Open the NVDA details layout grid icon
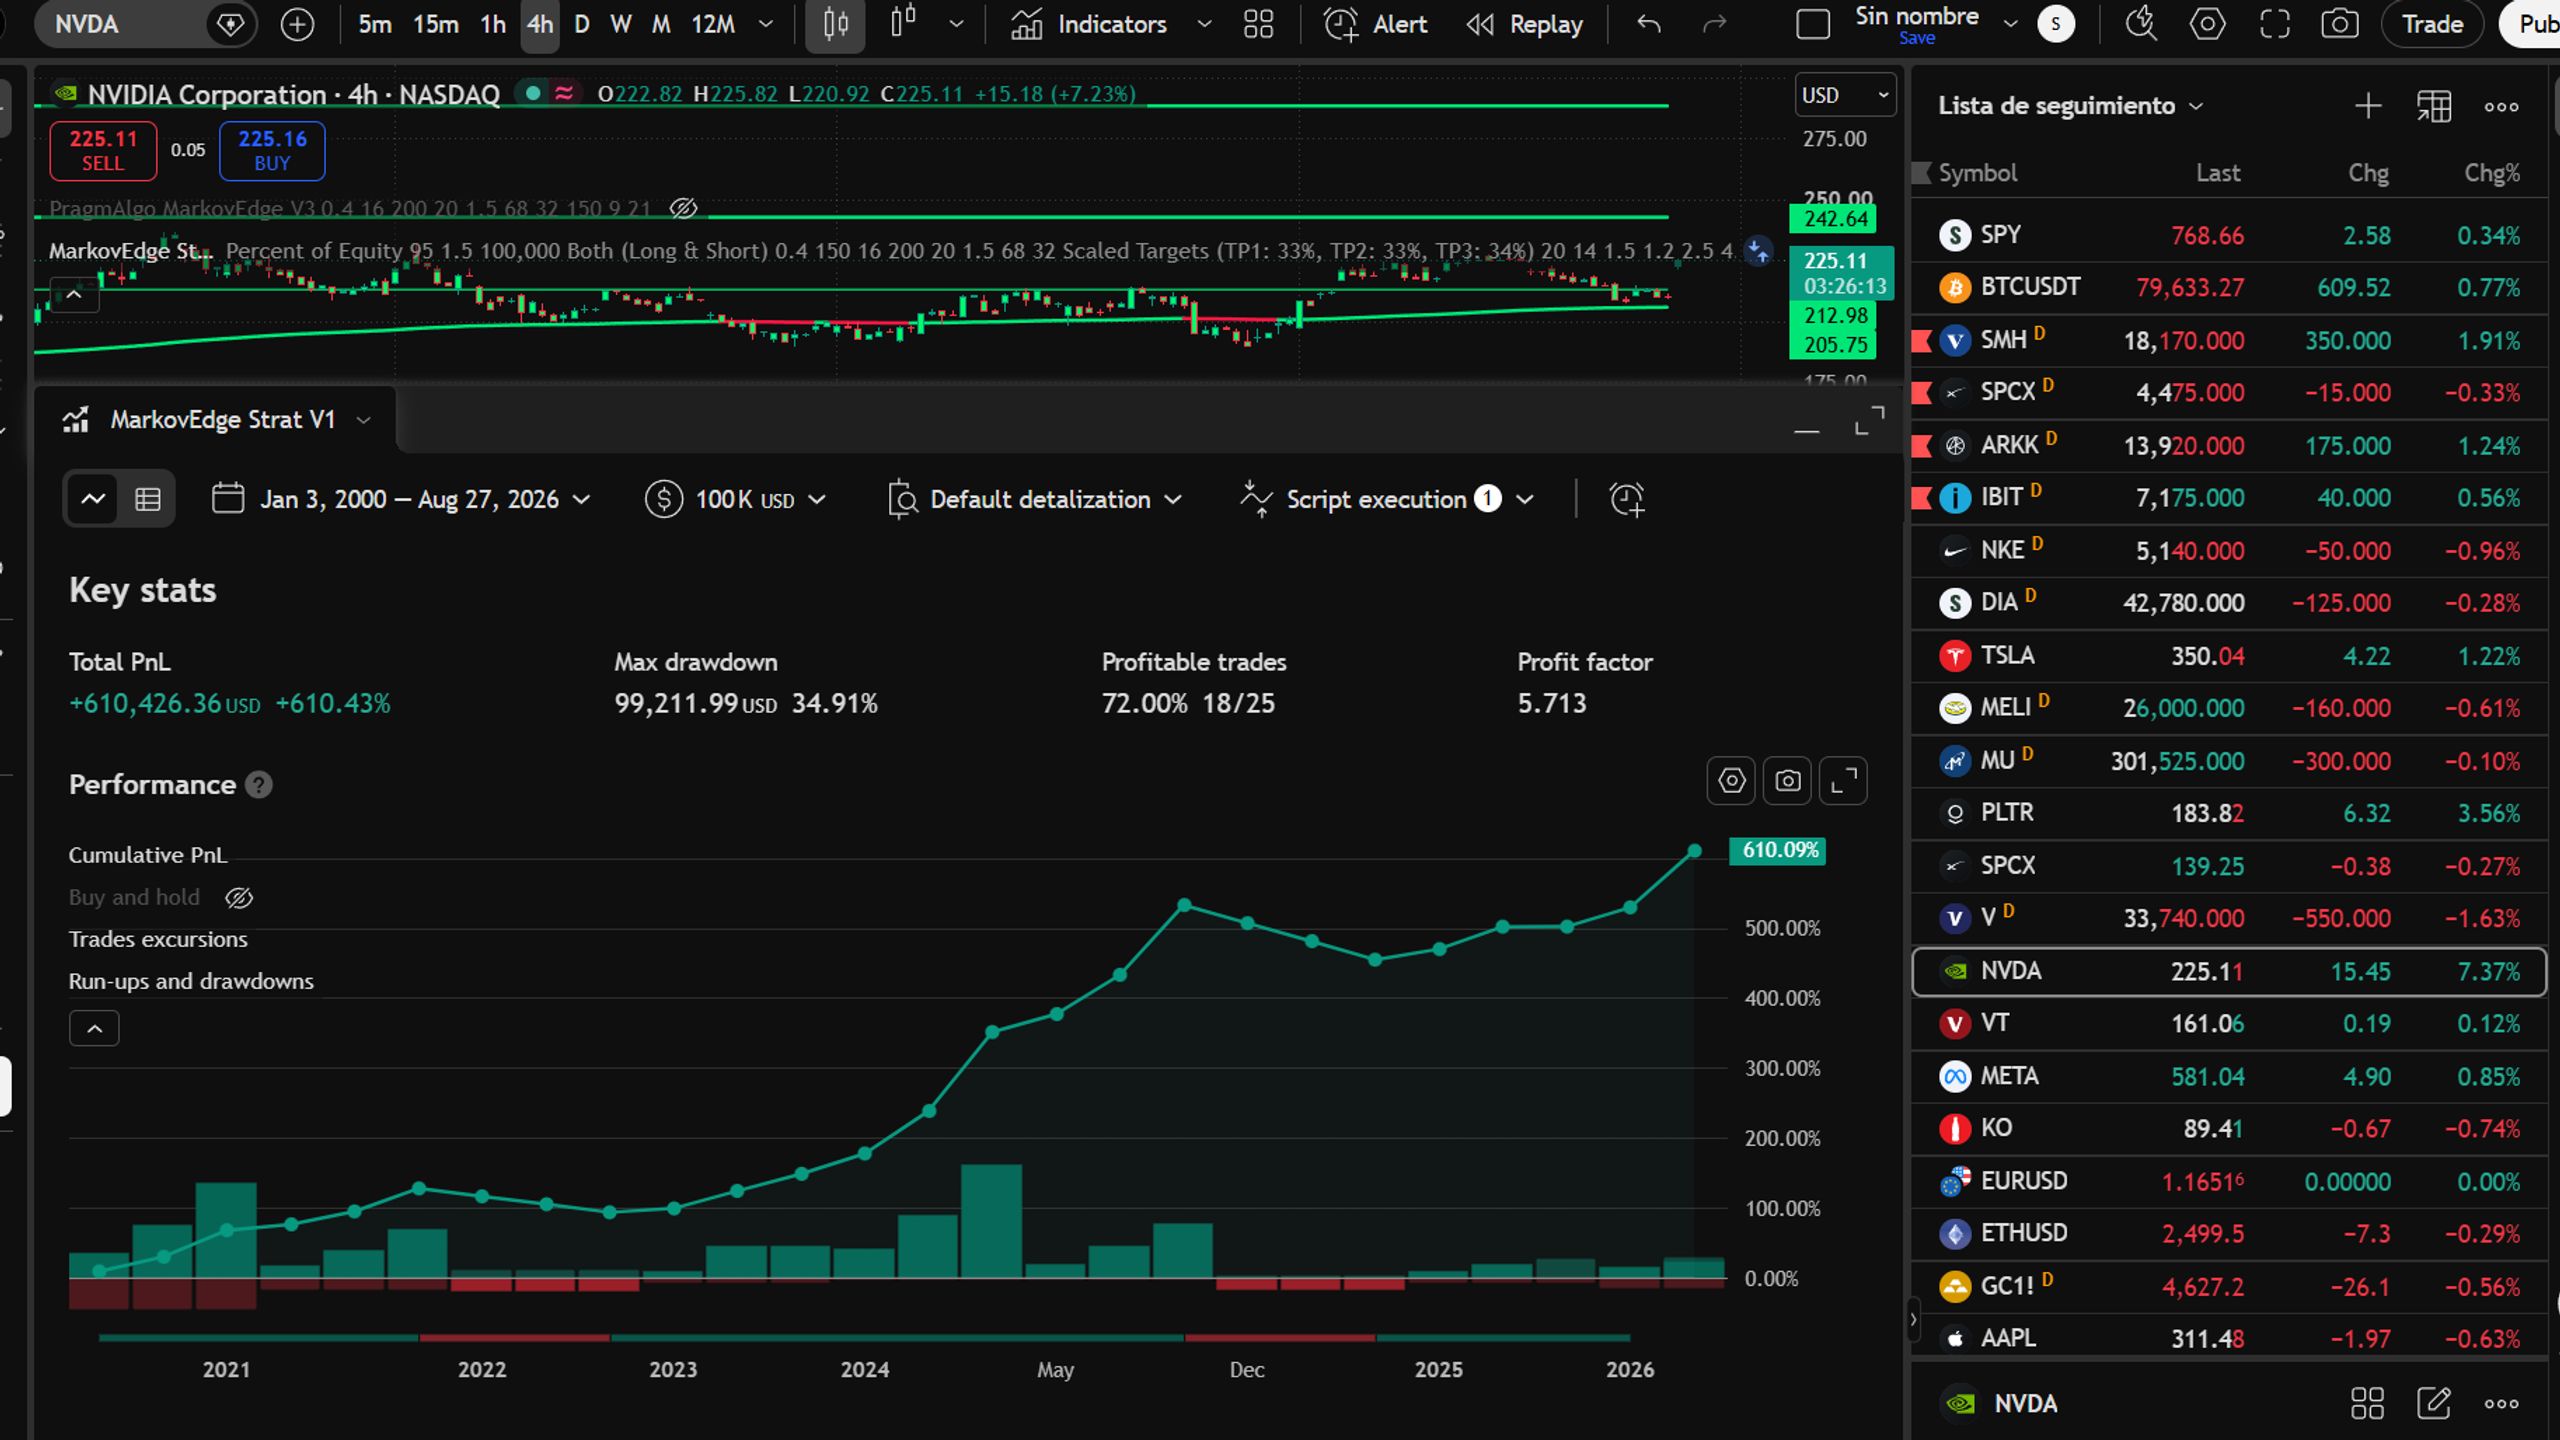 (x=2367, y=1403)
